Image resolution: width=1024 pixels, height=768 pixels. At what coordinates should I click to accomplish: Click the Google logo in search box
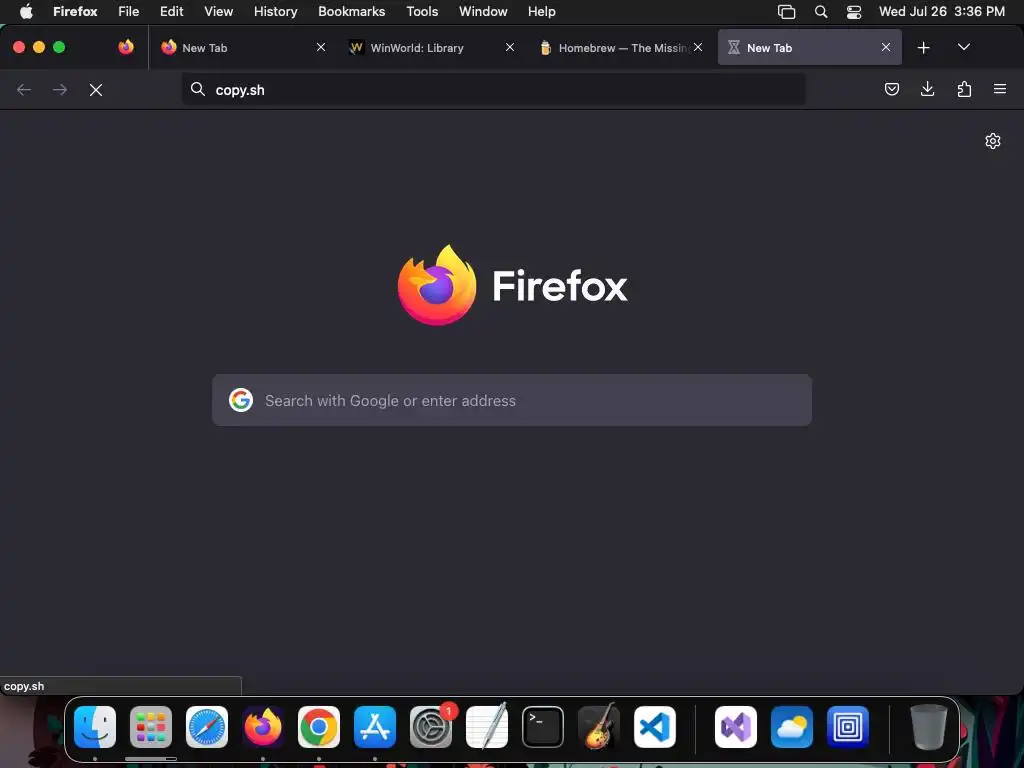241,400
